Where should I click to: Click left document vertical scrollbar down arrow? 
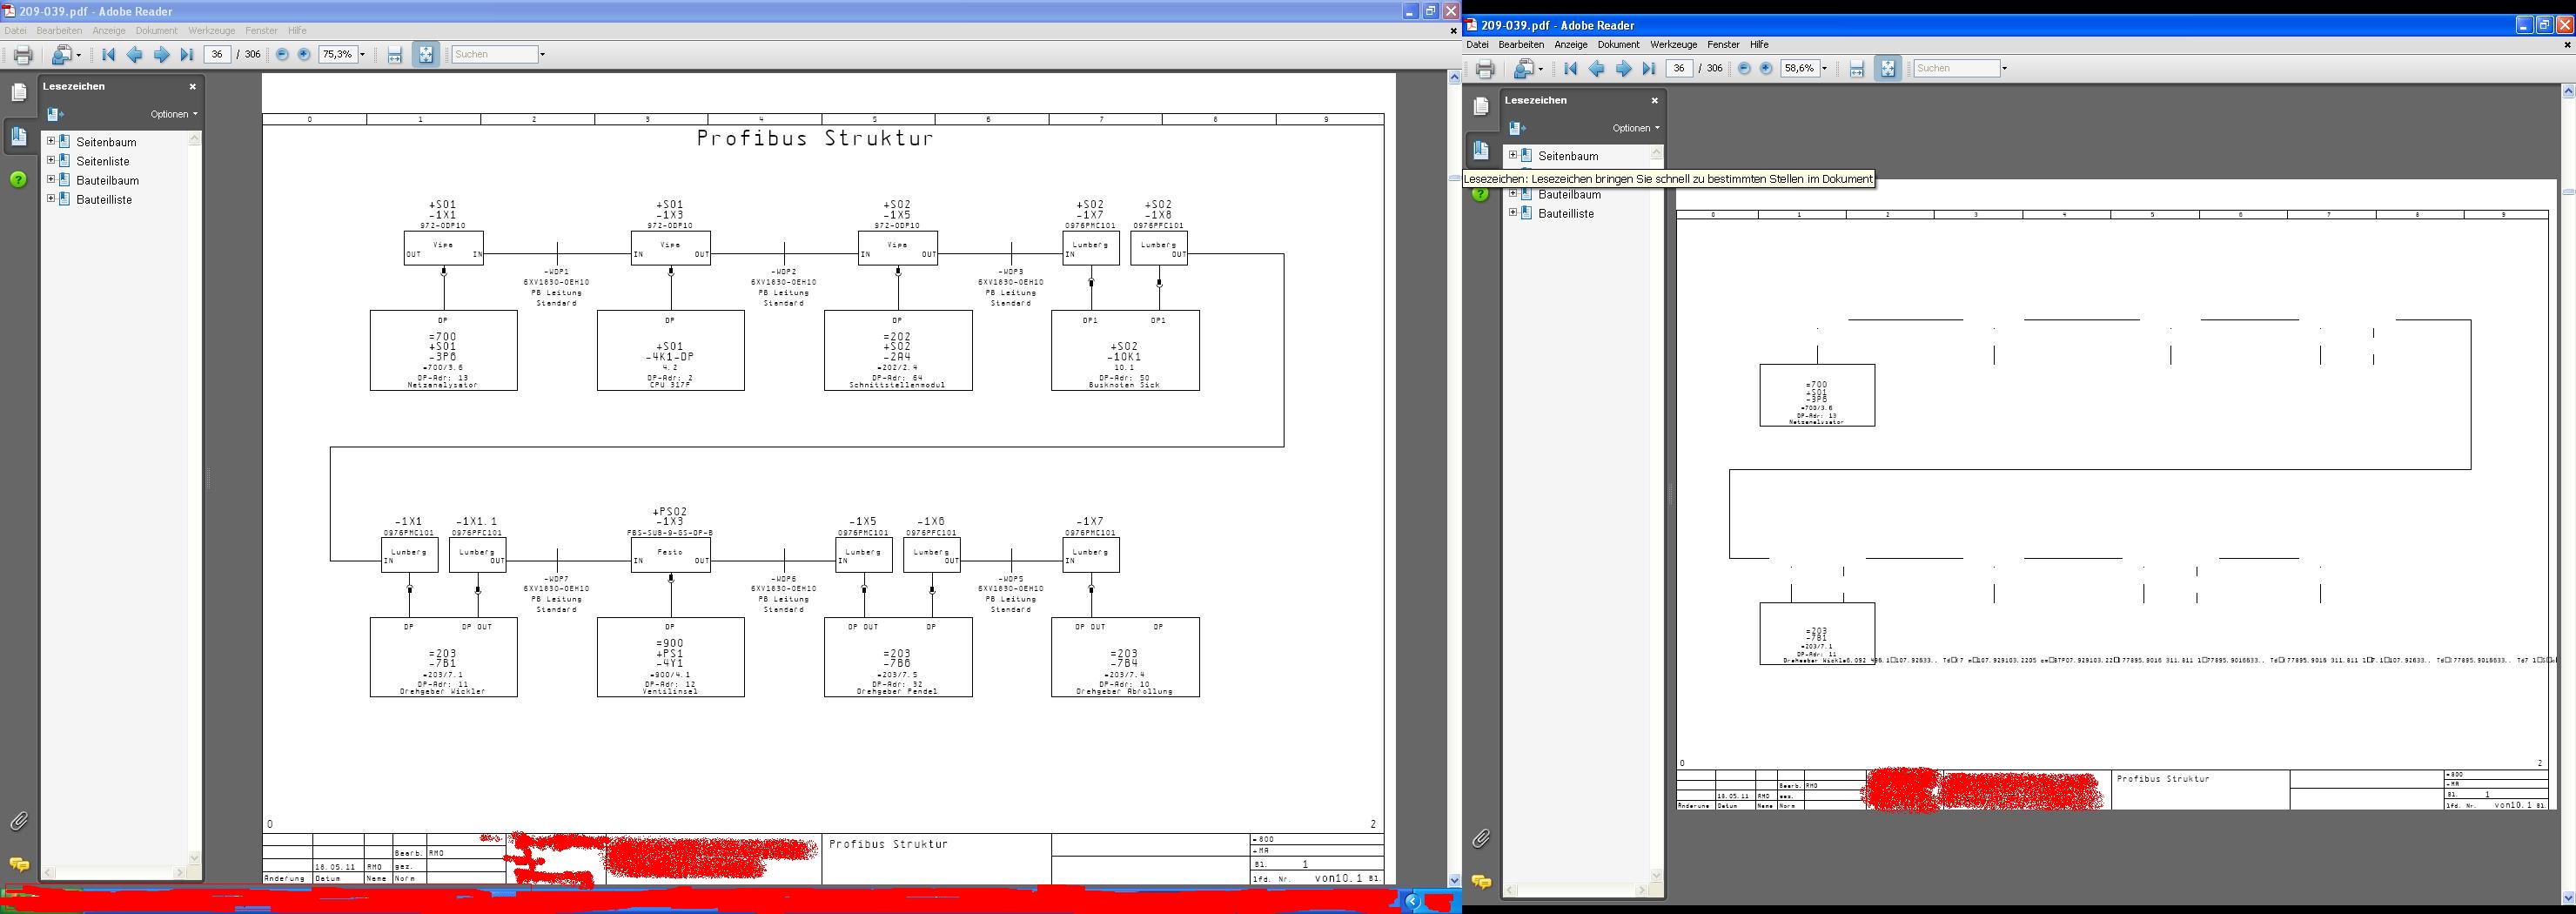1454,881
